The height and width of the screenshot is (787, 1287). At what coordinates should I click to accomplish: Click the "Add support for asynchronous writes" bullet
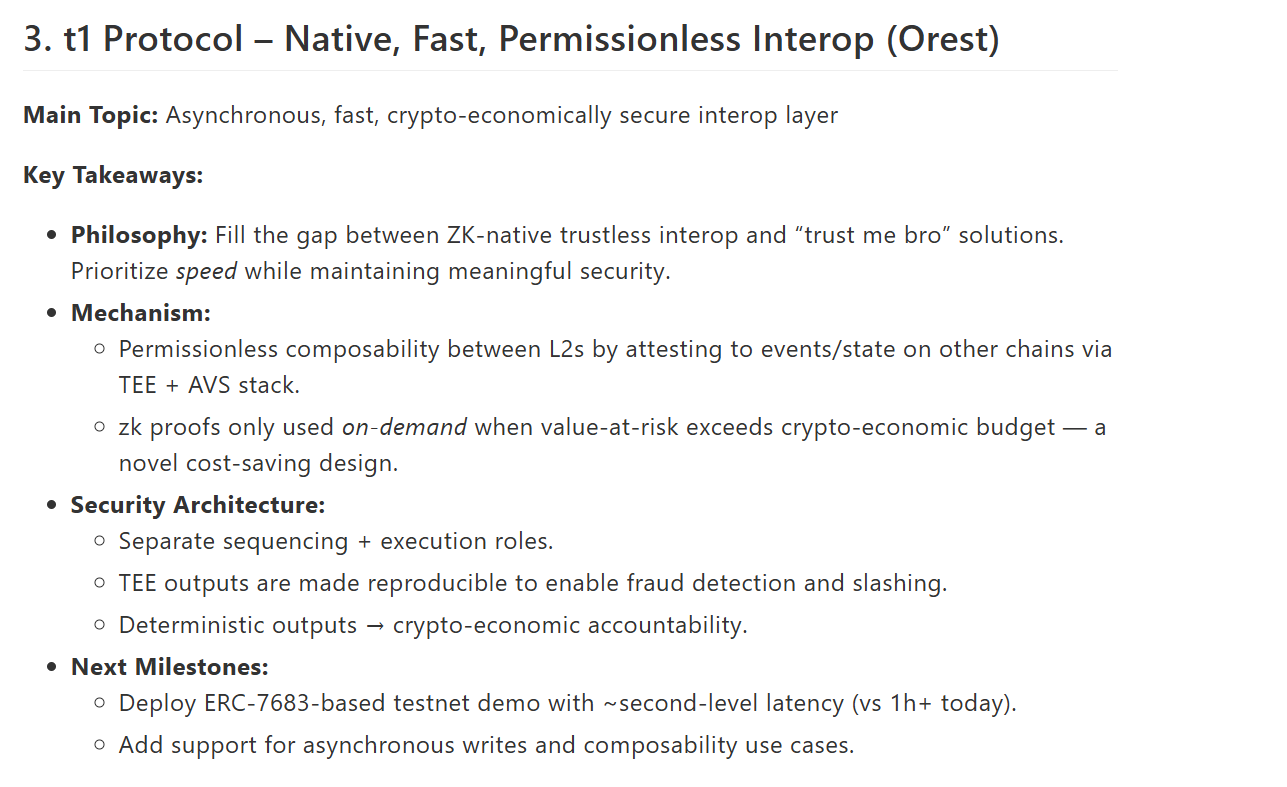[x=347, y=745]
